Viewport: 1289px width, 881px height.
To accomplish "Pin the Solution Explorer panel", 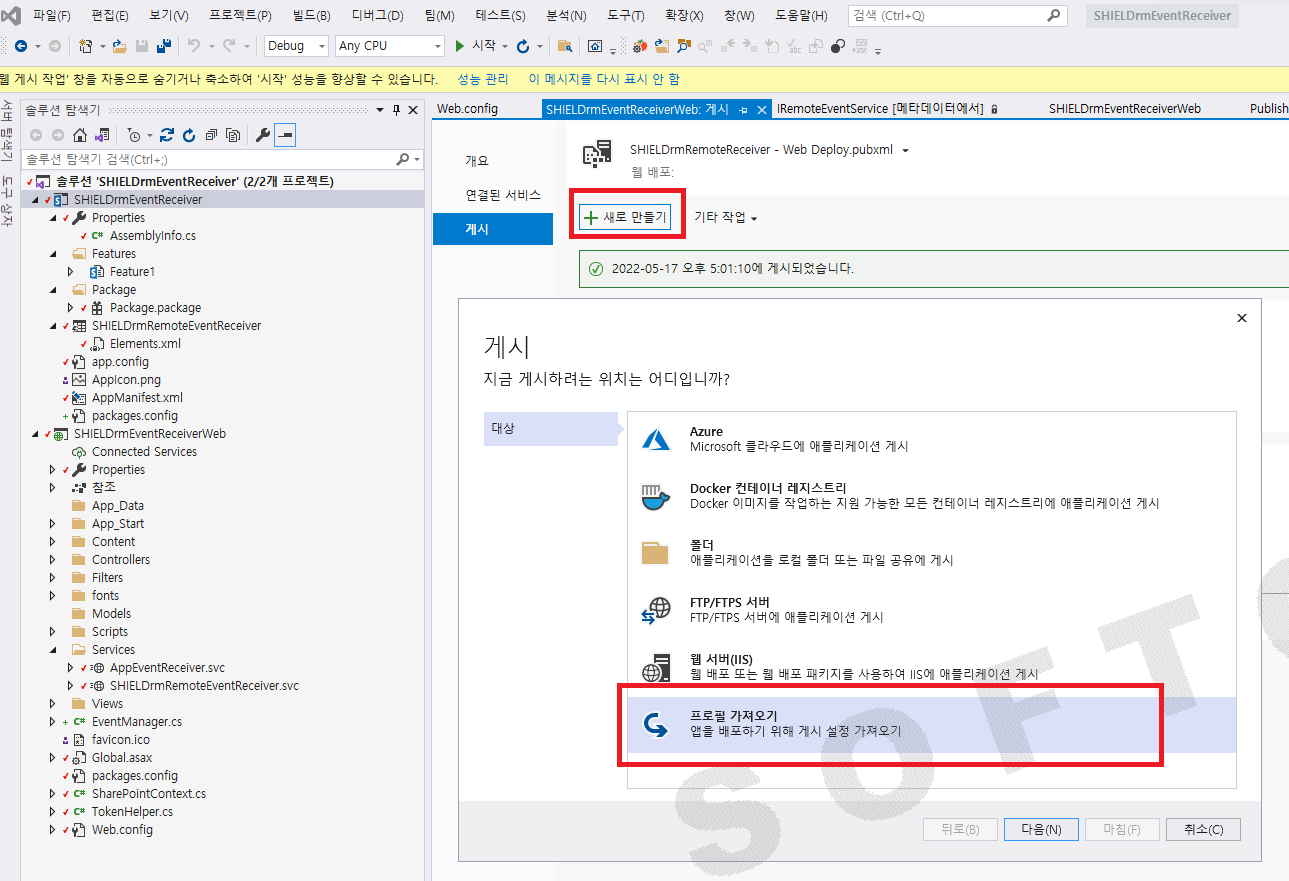I will pyautogui.click(x=396, y=110).
